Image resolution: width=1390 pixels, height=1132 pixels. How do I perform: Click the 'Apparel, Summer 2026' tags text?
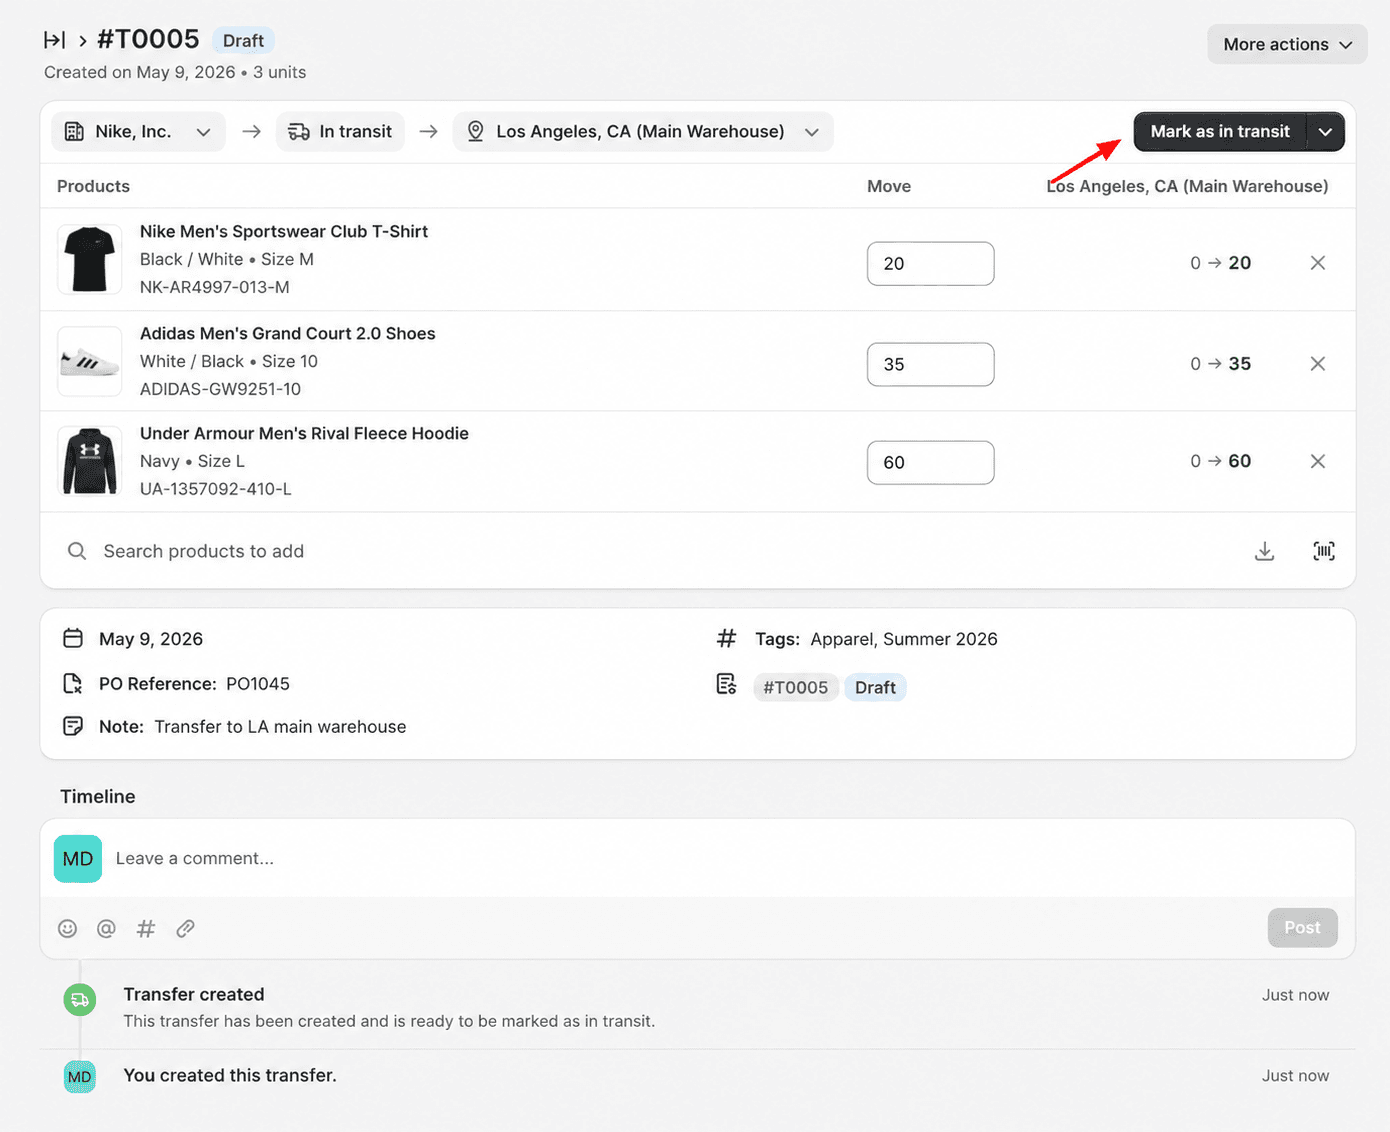(904, 639)
